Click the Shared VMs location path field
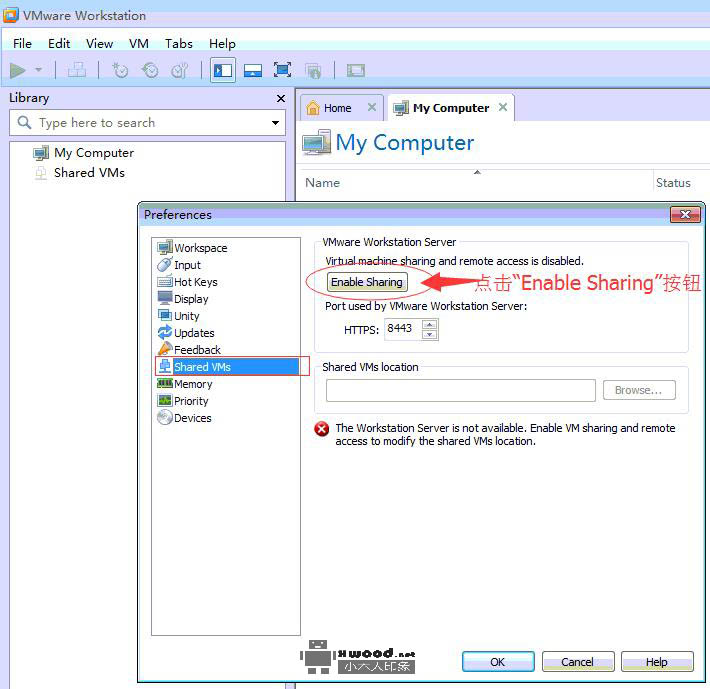This screenshot has height=689, width=710. 461,390
